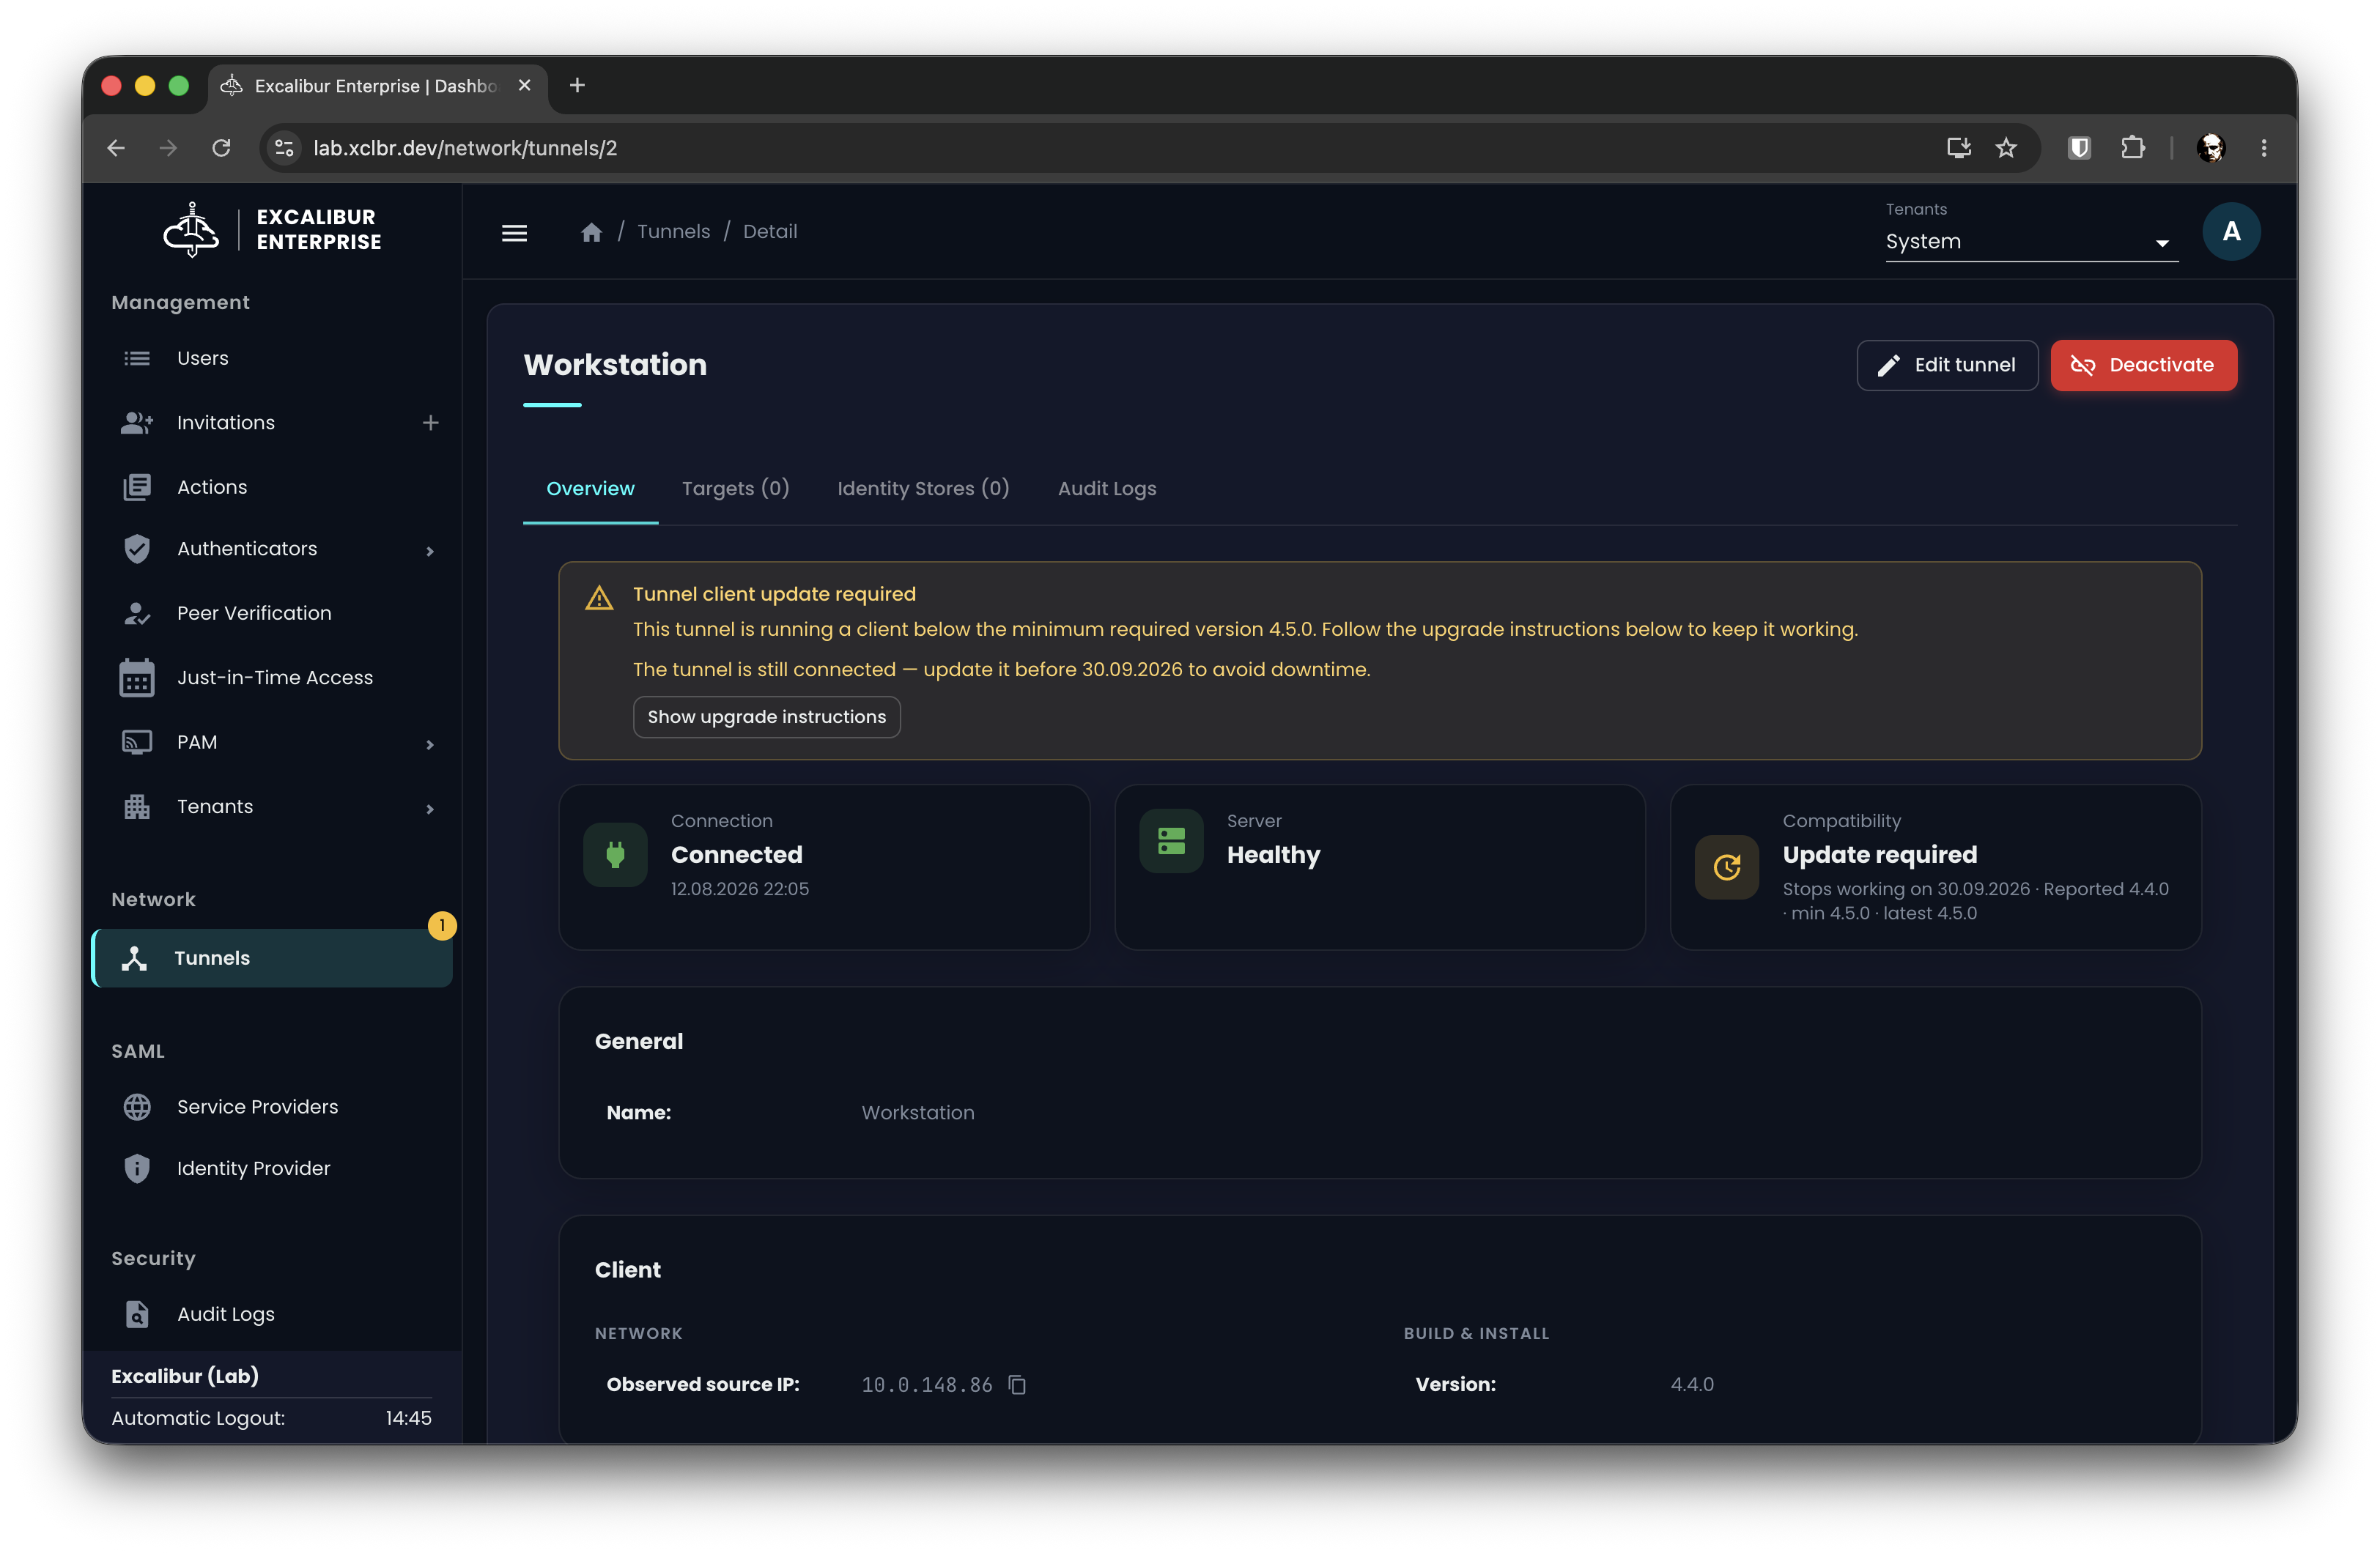
Task: Click the automatic logout timer 14:45
Action: pos(409,1418)
